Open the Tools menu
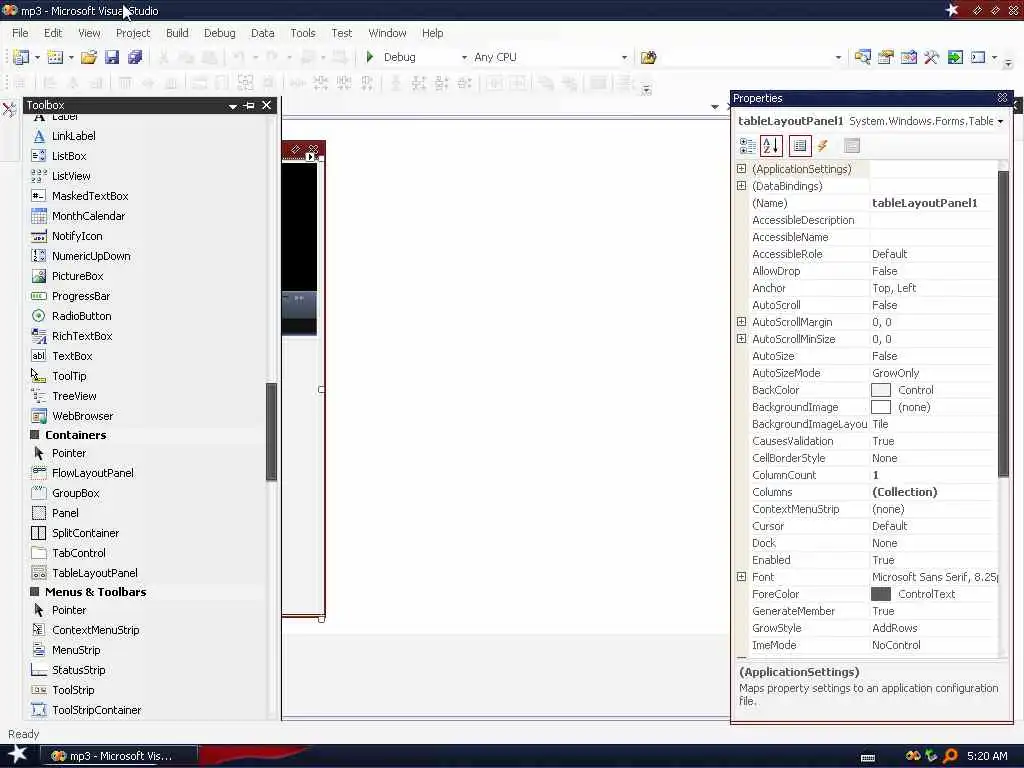Viewport: 1024px width, 768px height. point(303,33)
